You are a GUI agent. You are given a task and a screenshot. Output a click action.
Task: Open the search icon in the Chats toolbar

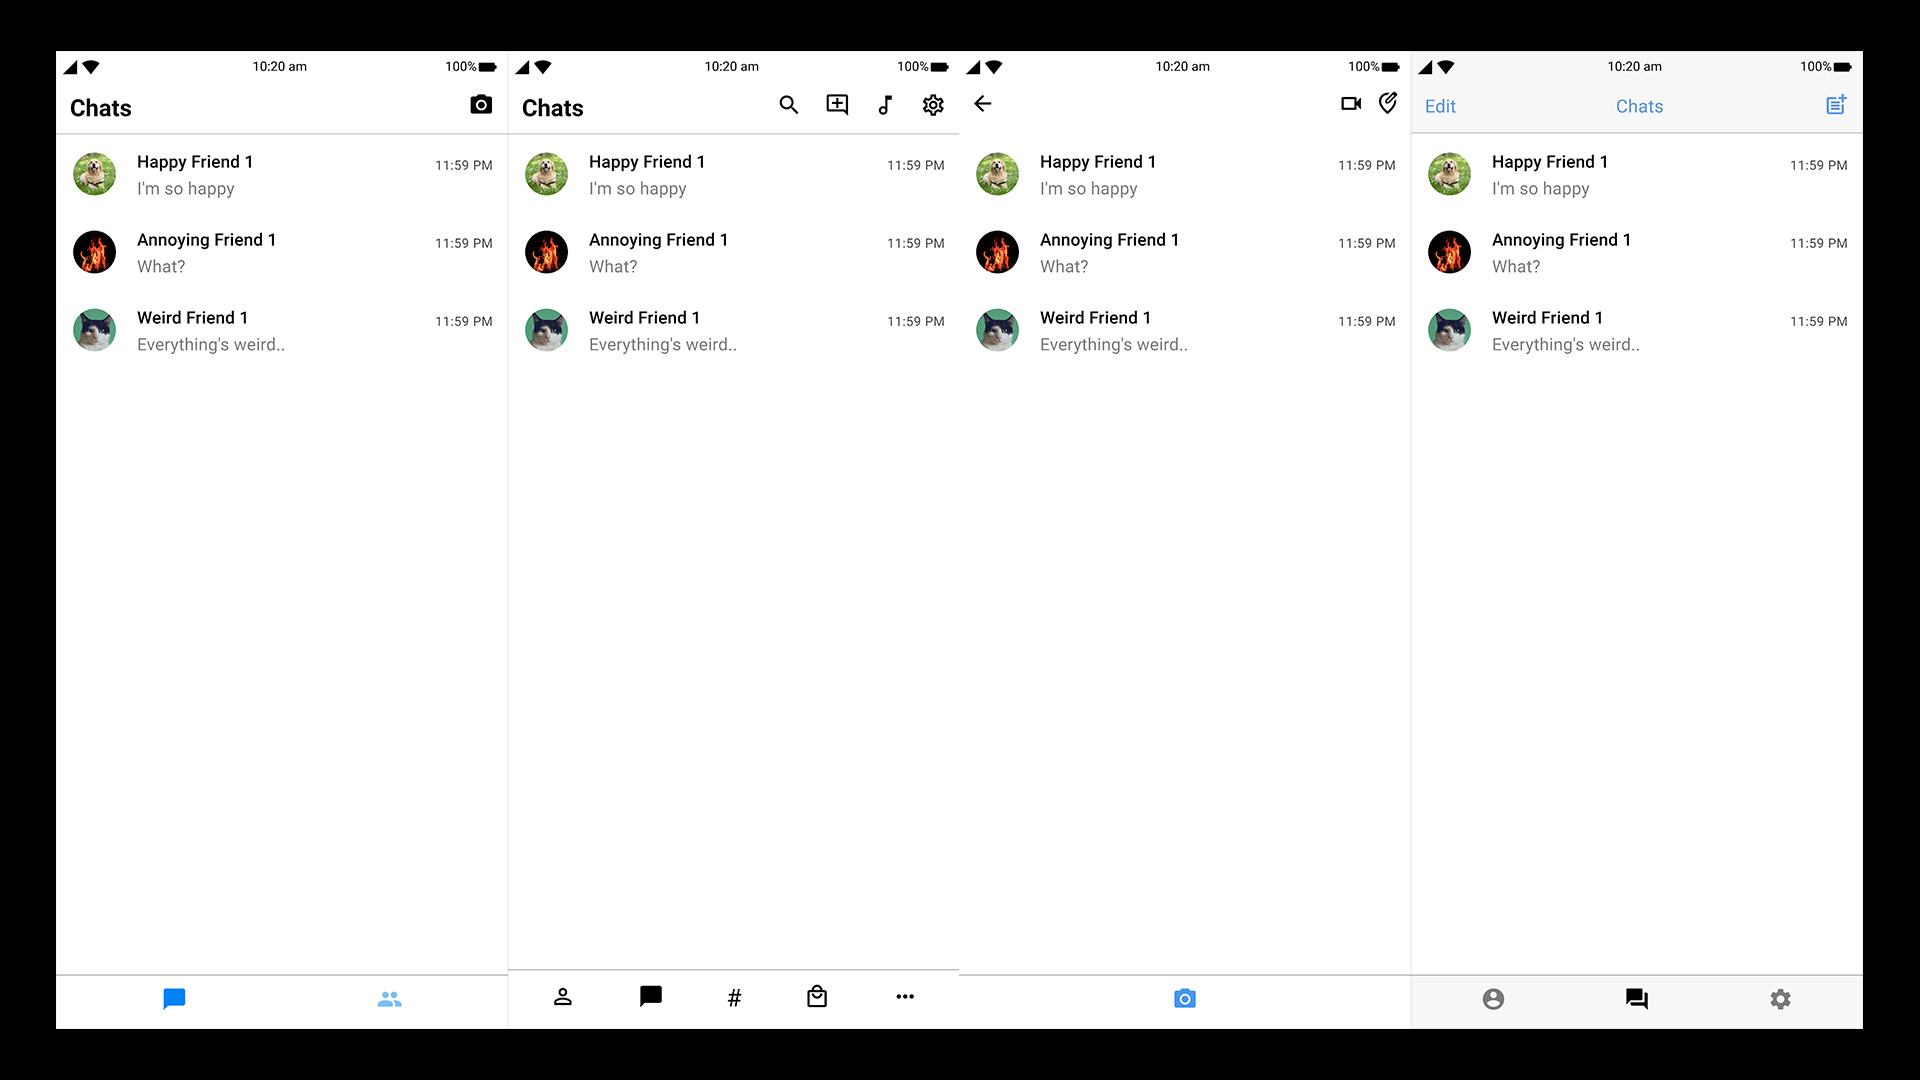pyautogui.click(x=789, y=104)
